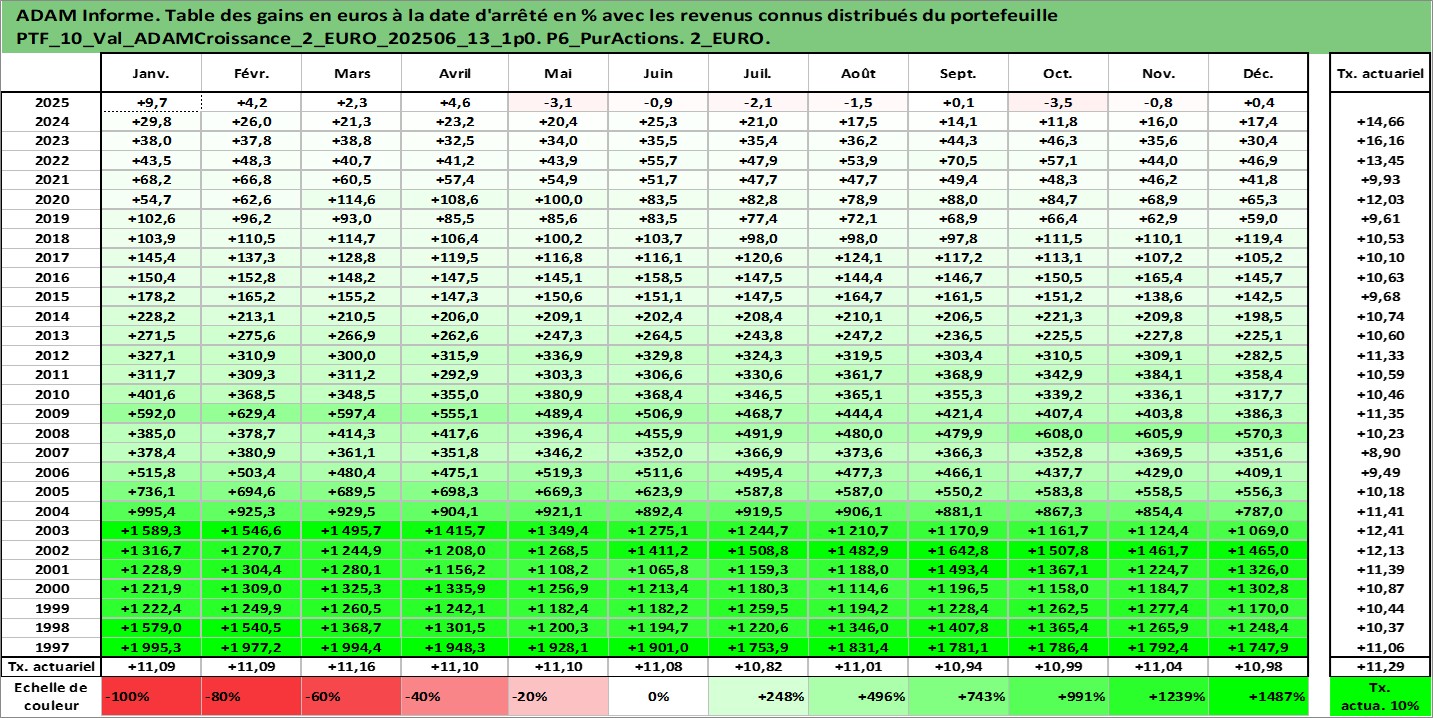Viewport: 1433px width, 718px height.
Task: Click the 'Févr.' column header
Action: [251, 74]
